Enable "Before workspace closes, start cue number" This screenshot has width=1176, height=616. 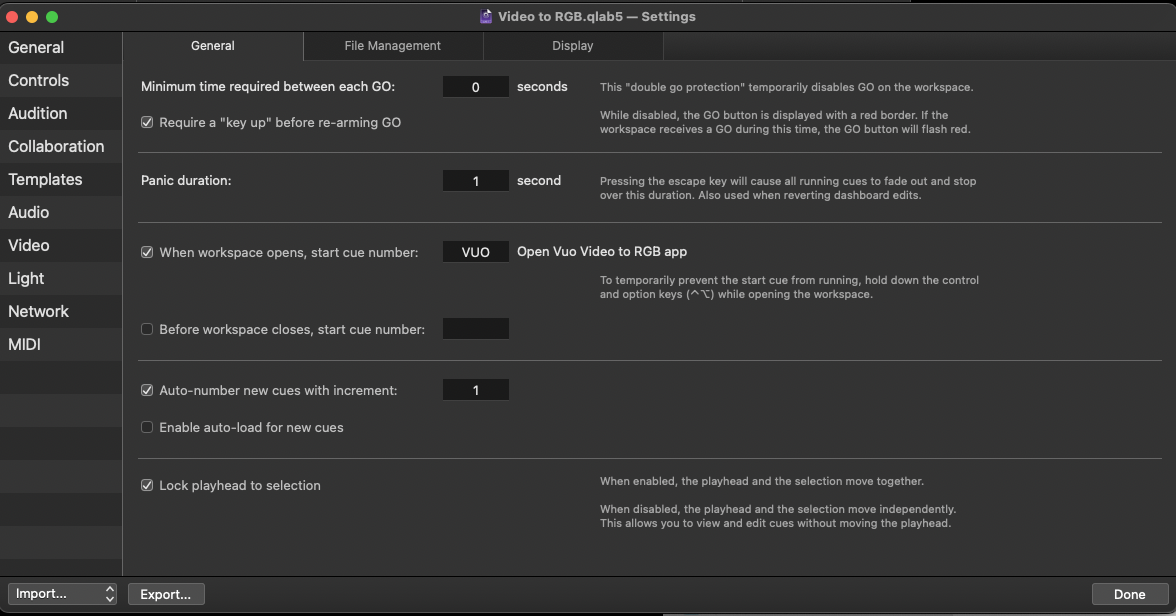(x=146, y=328)
